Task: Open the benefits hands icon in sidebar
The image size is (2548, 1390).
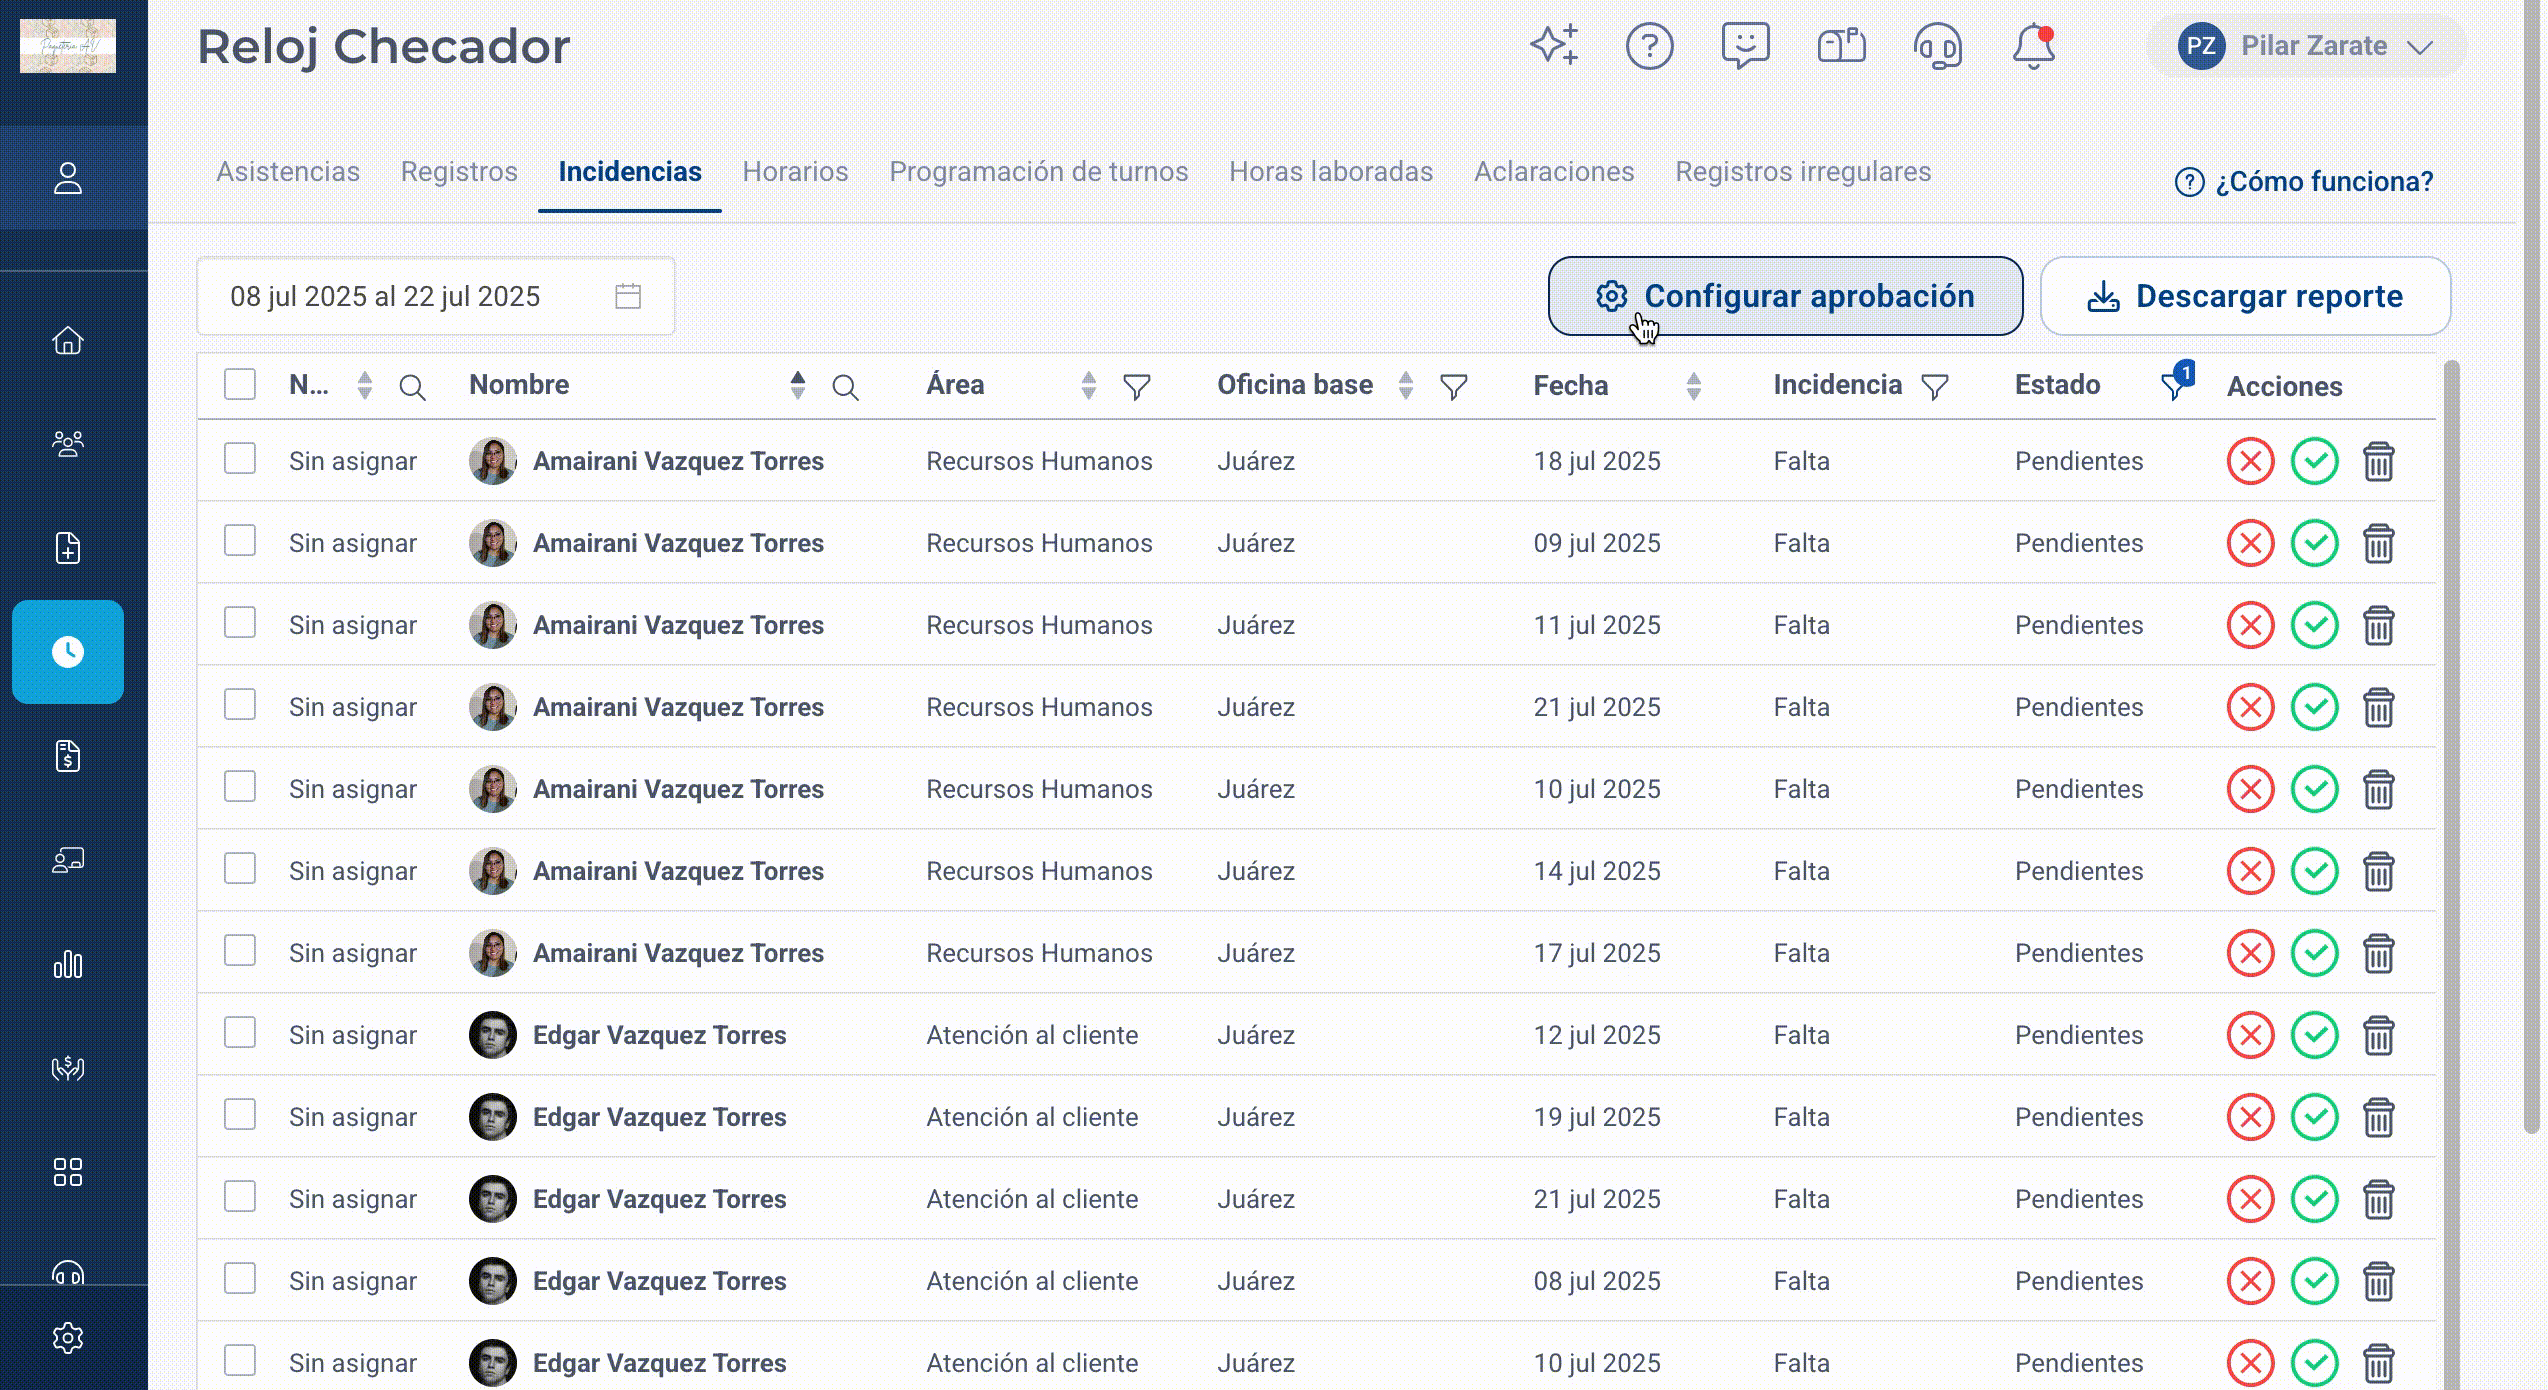Action: pos(68,1068)
